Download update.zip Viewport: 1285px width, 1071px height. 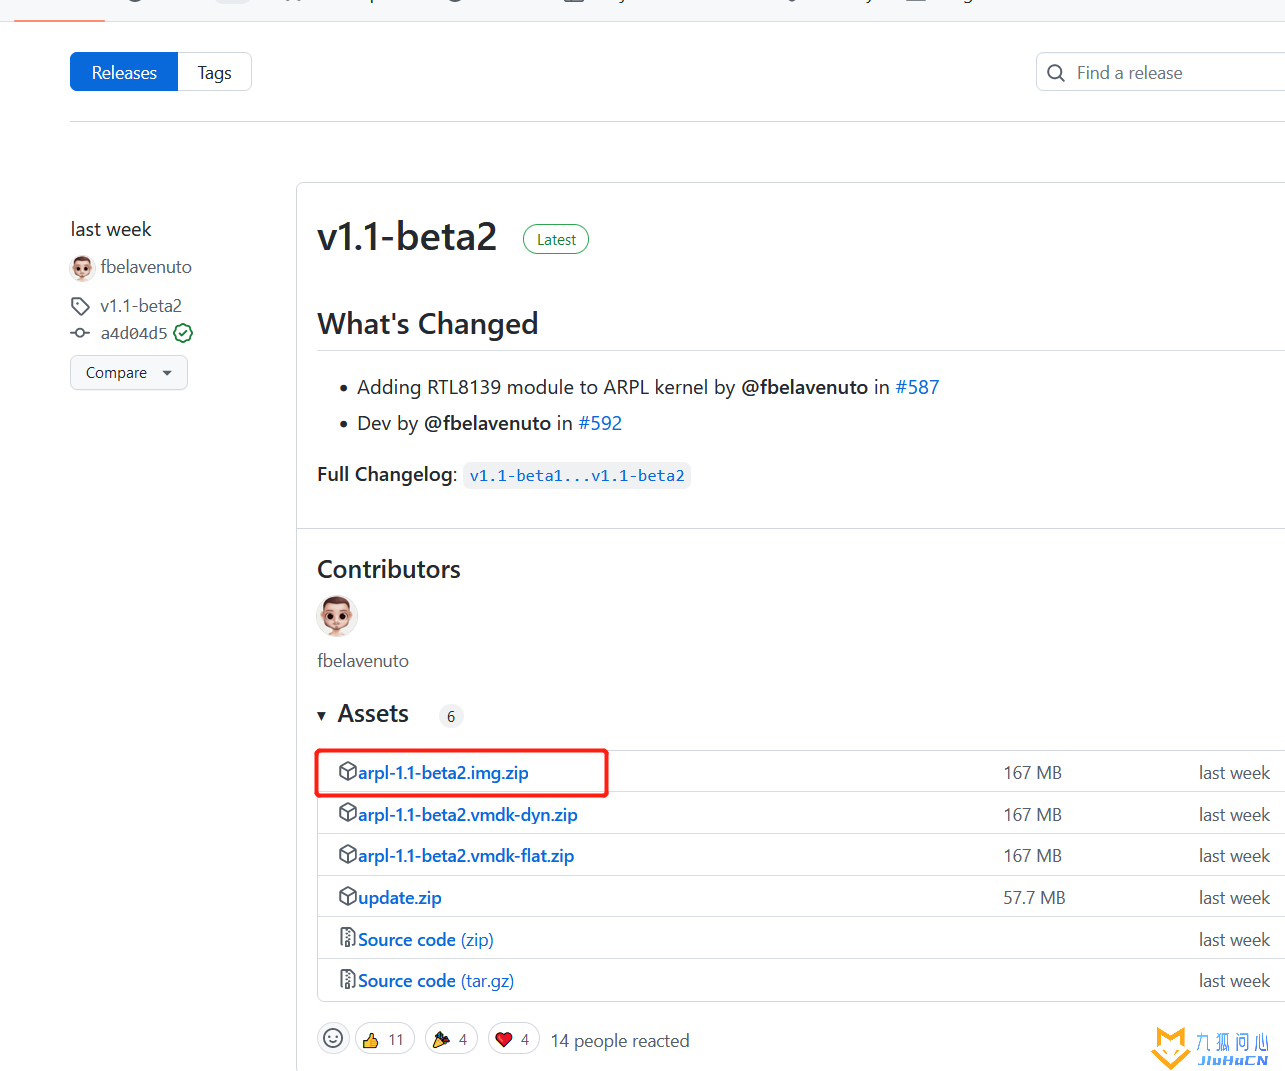click(x=400, y=898)
